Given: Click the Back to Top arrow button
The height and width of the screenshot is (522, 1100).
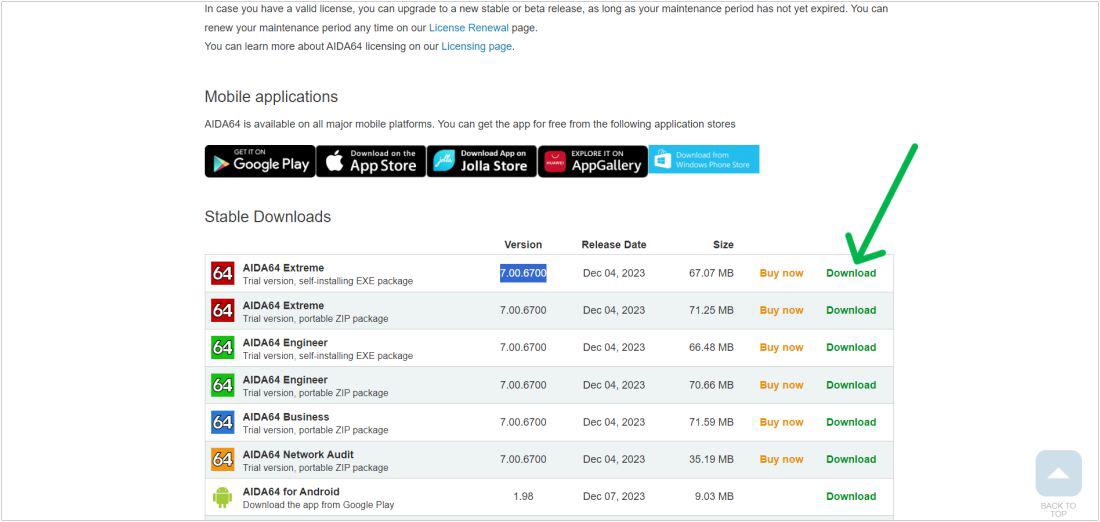Looking at the screenshot, I should click(x=1058, y=474).
